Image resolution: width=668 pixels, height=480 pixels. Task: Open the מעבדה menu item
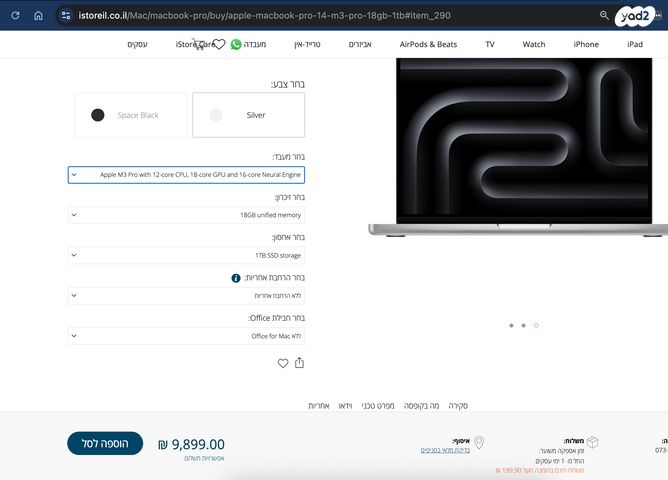255,44
